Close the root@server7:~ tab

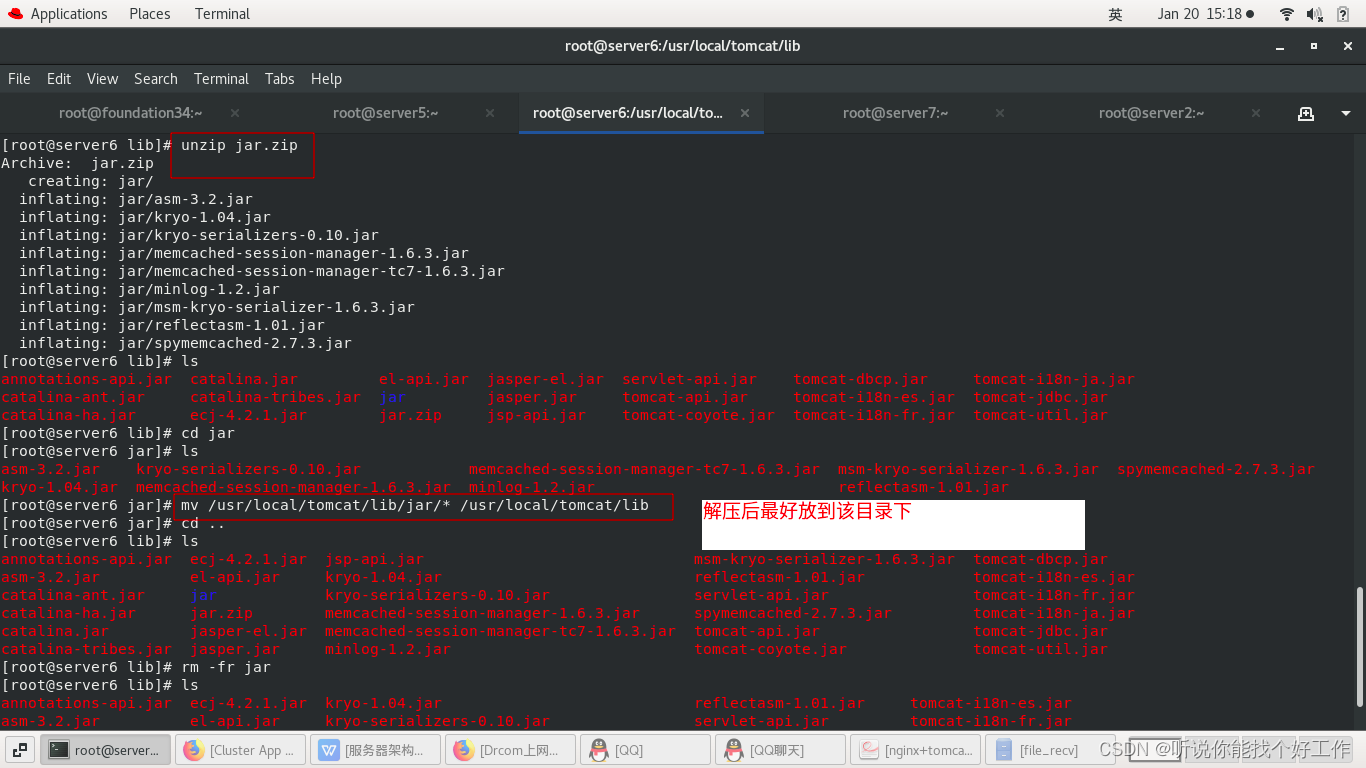(1000, 113)
